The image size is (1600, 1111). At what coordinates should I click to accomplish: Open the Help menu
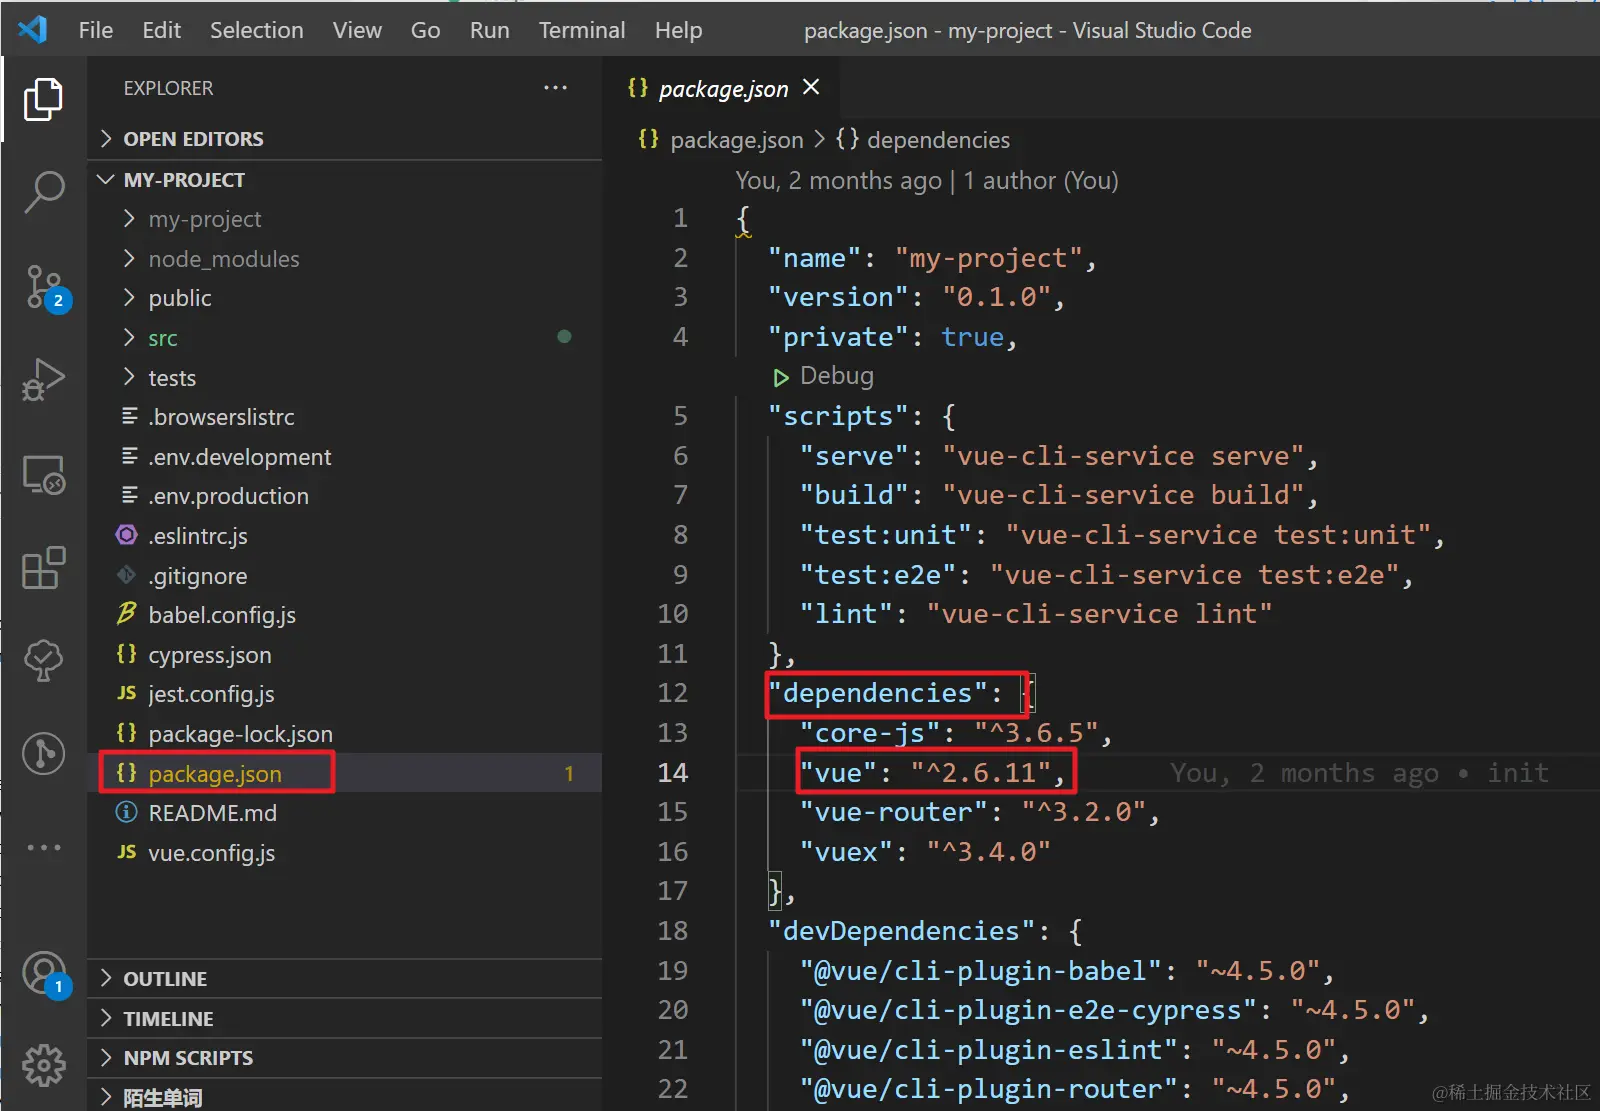pos(679,30)
